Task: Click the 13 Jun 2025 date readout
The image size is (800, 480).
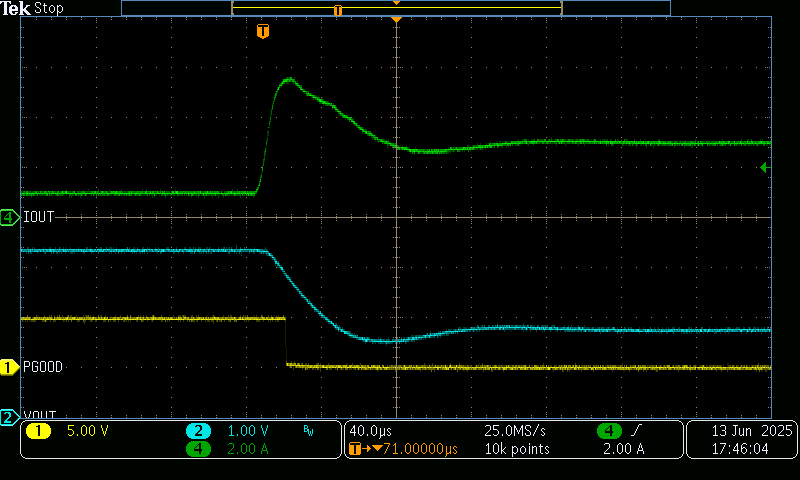Action: pyautogui.click(x=752, y=431)
